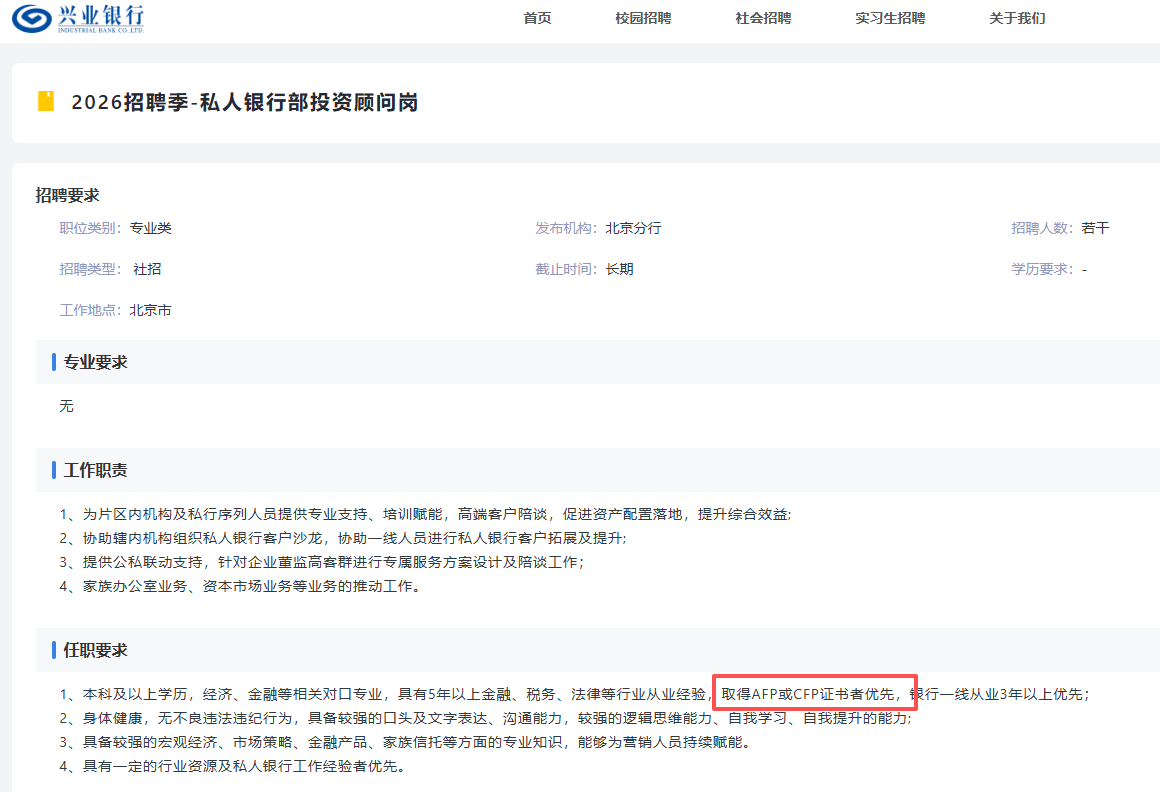Open the 社会招聘 menu item

click(x=763, y=18)
